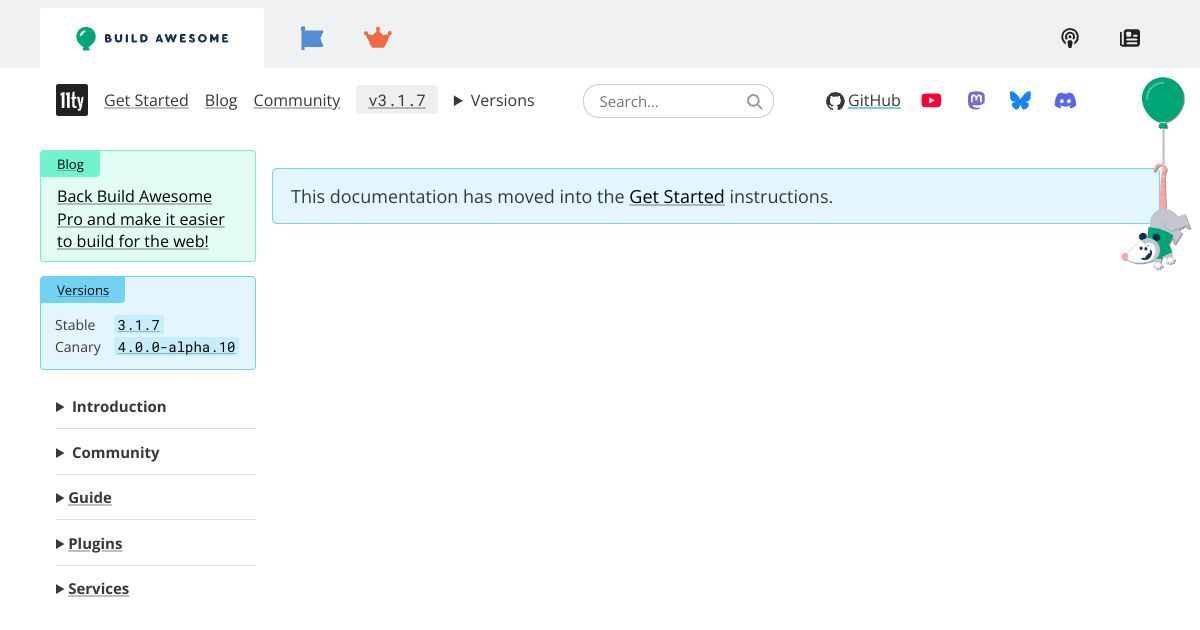Focus the Search input field

(x=678, y=101)
